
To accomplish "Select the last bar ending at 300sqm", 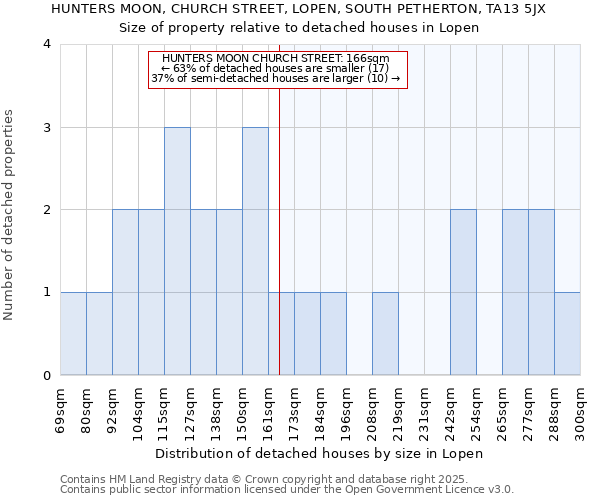I will point(567,333).
